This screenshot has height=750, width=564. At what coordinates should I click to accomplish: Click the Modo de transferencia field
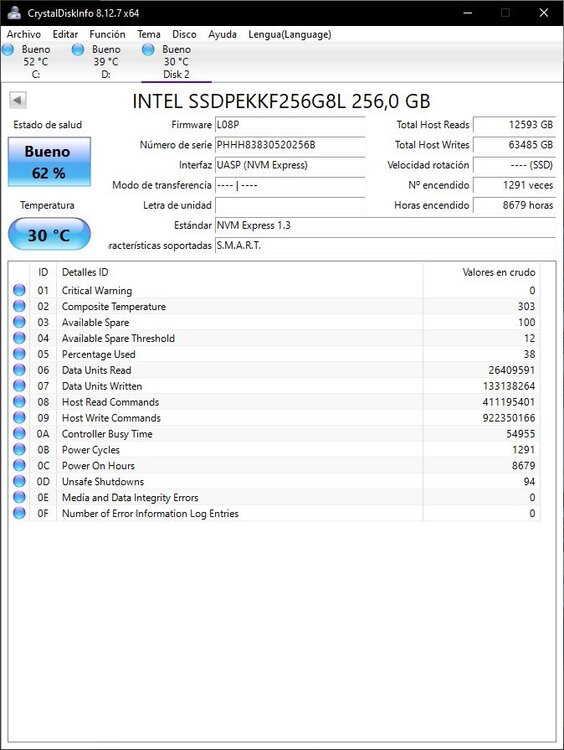click(290, 185)
